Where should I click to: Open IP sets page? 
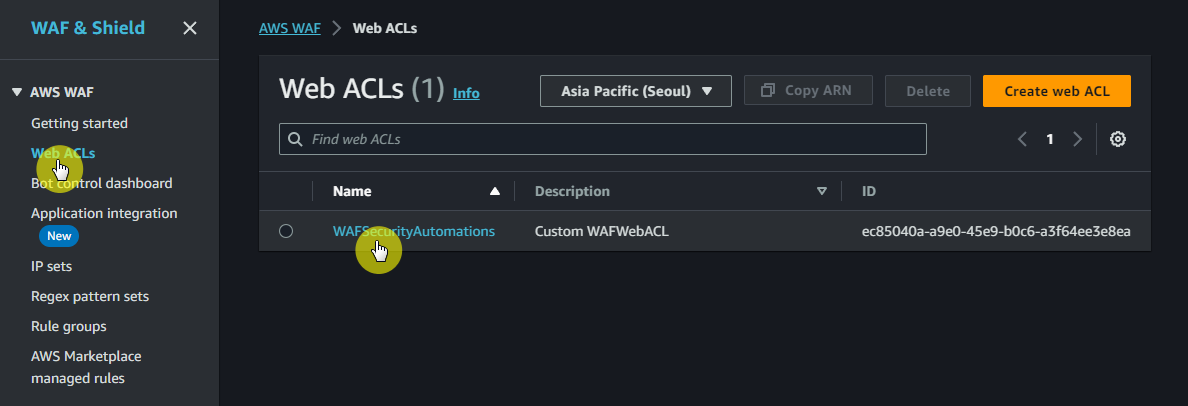tap(52, 266)
